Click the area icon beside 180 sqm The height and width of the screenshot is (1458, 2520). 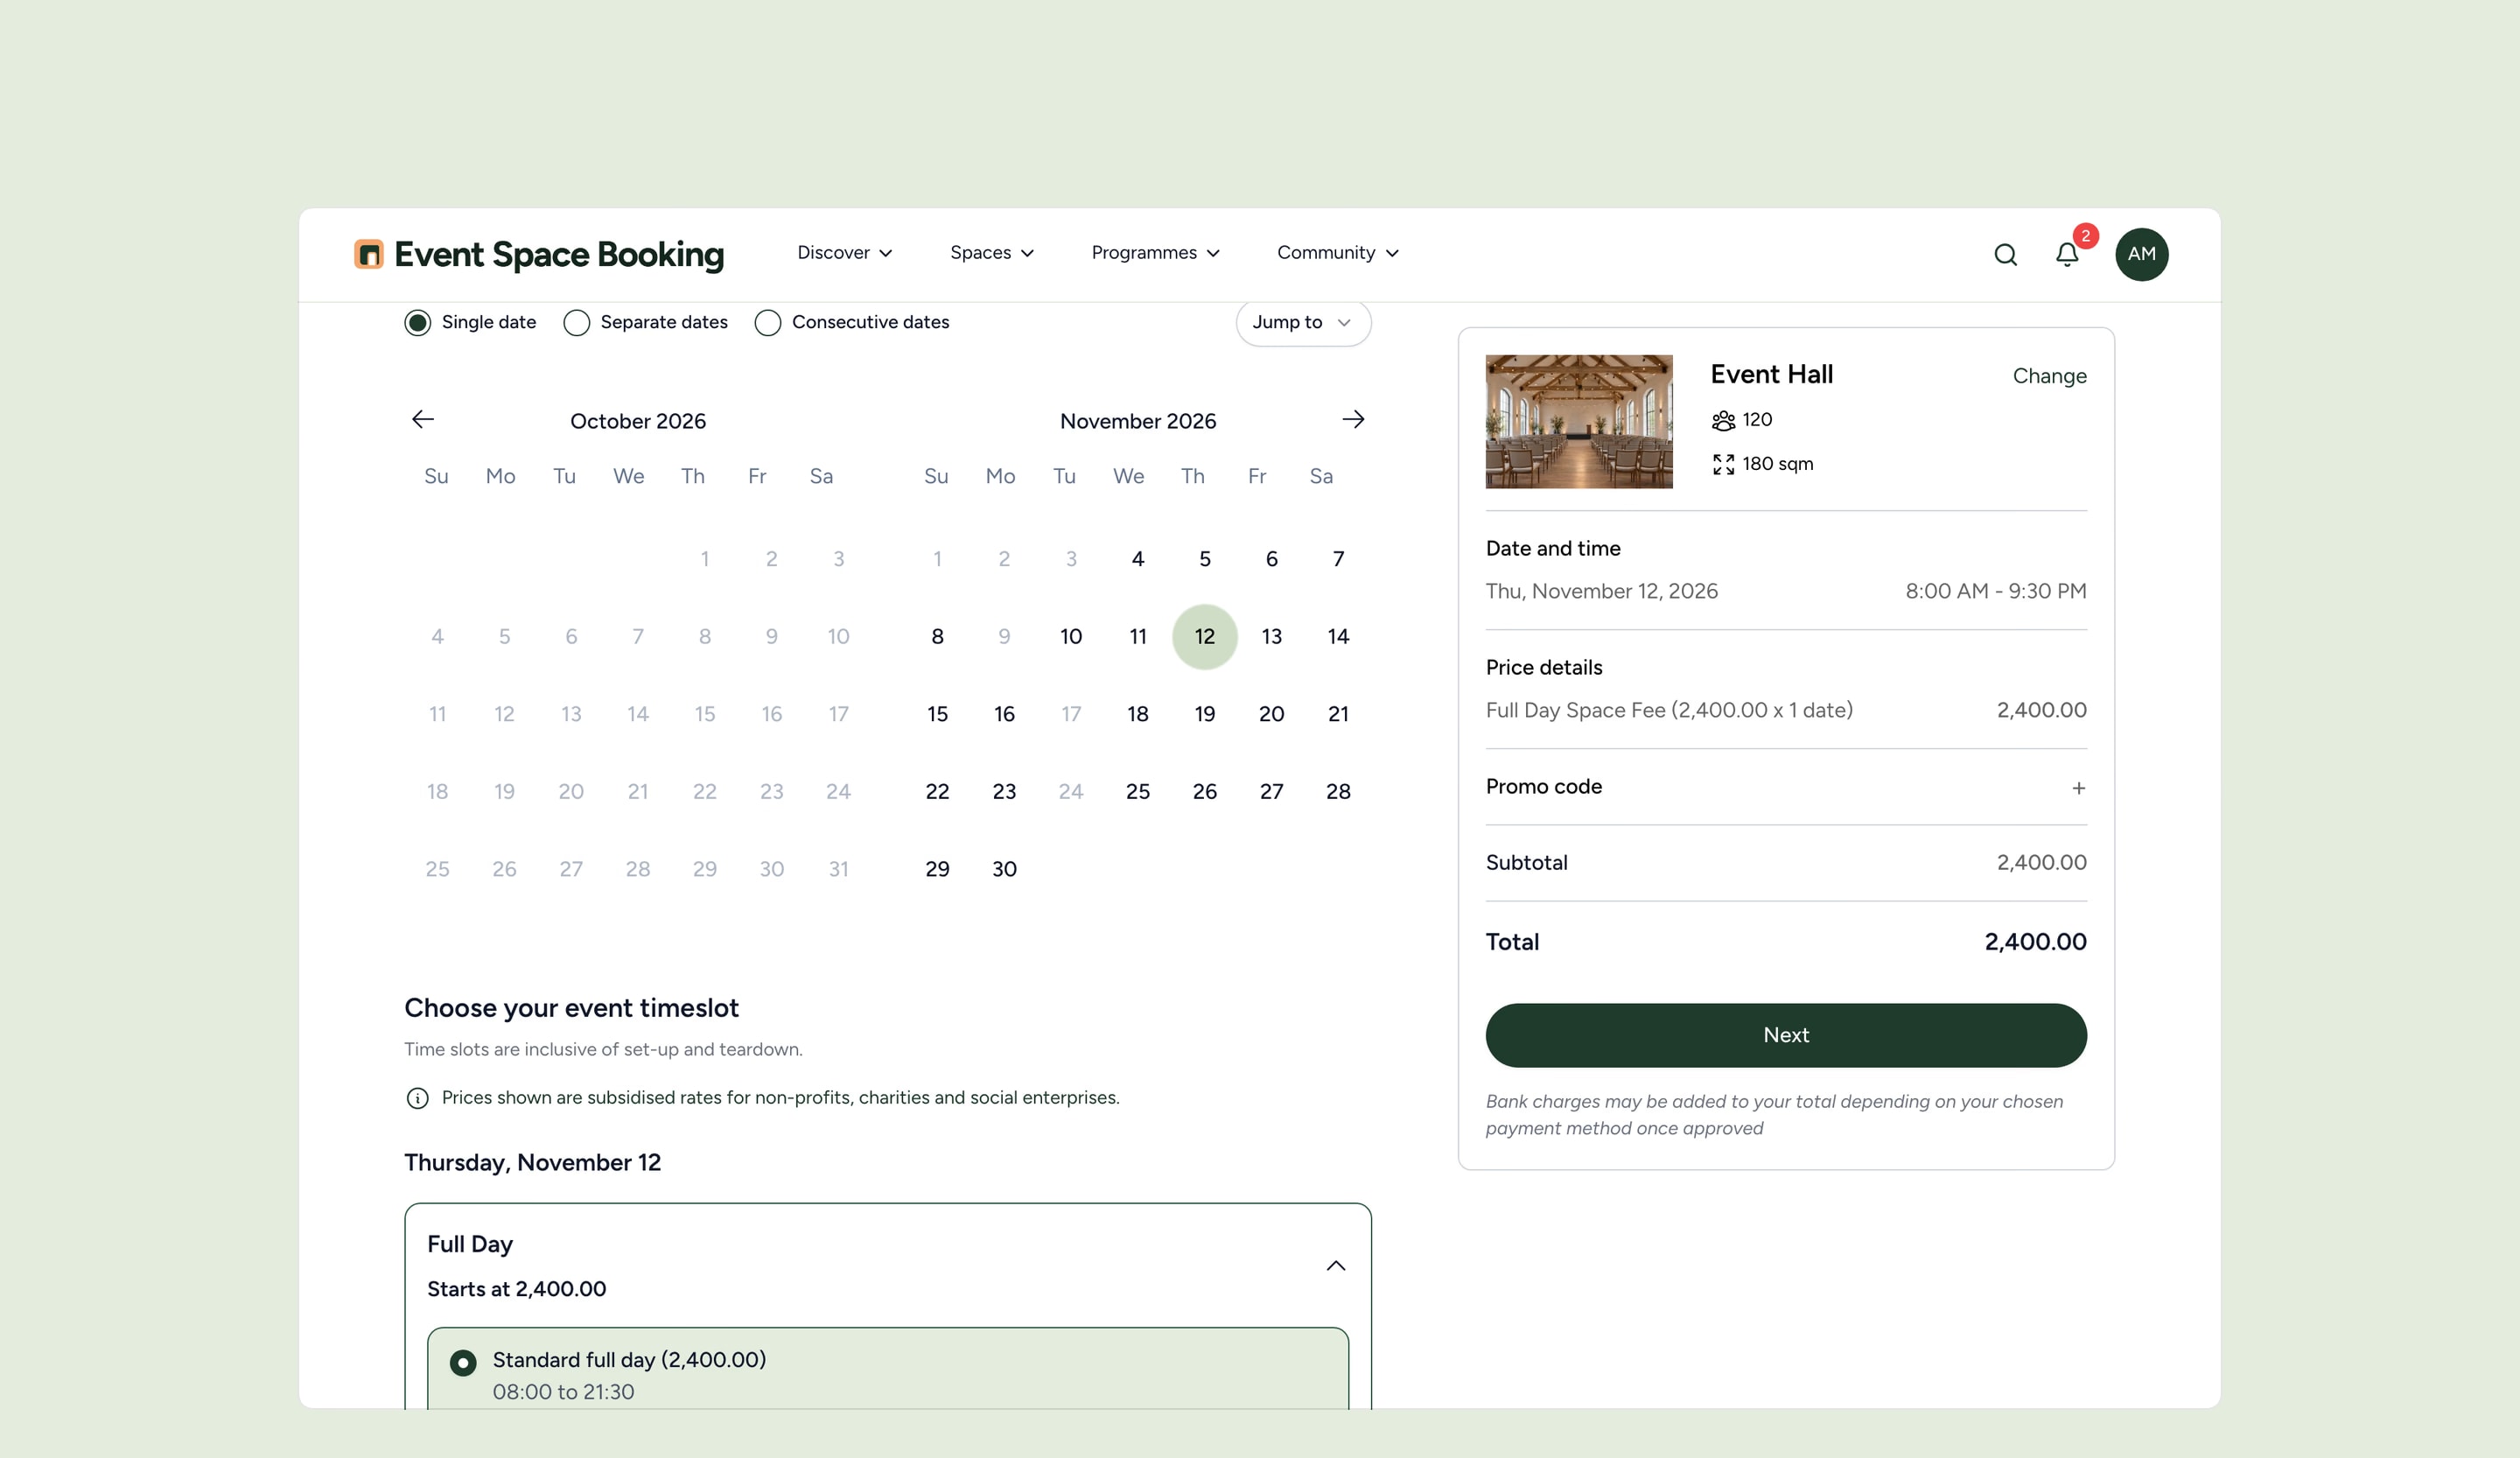coord(1723,464)
